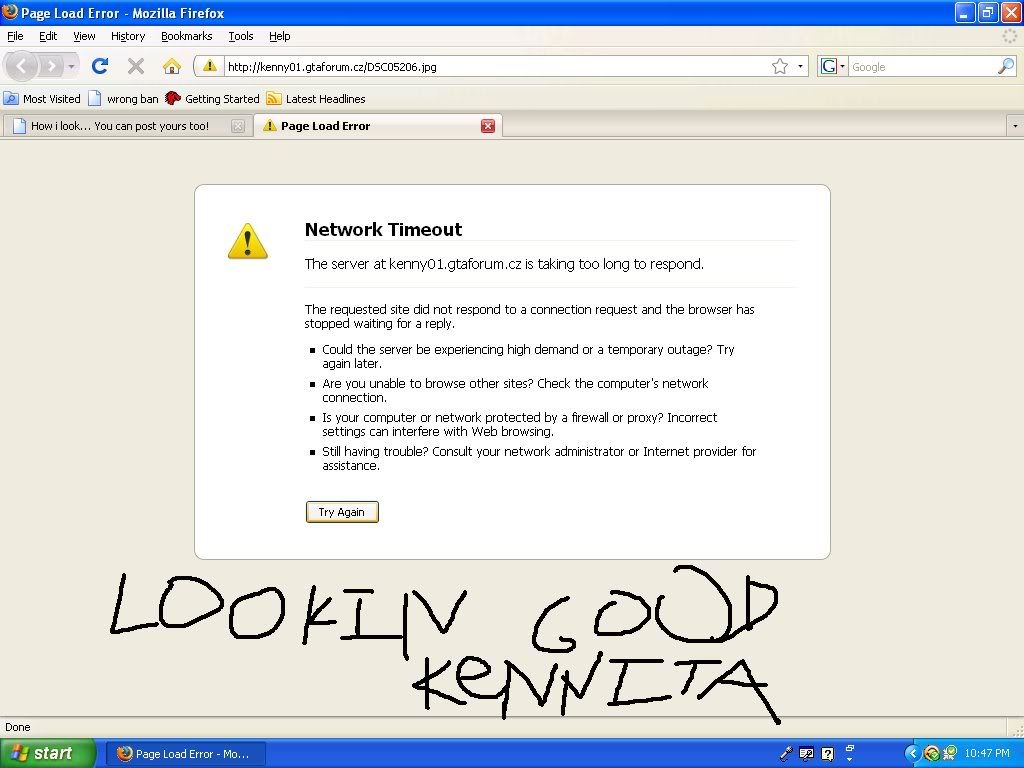Viewport: 1024px width, 768px height.
Task: Bookmark this page with the star icon
Action: (x=780, y=66)
